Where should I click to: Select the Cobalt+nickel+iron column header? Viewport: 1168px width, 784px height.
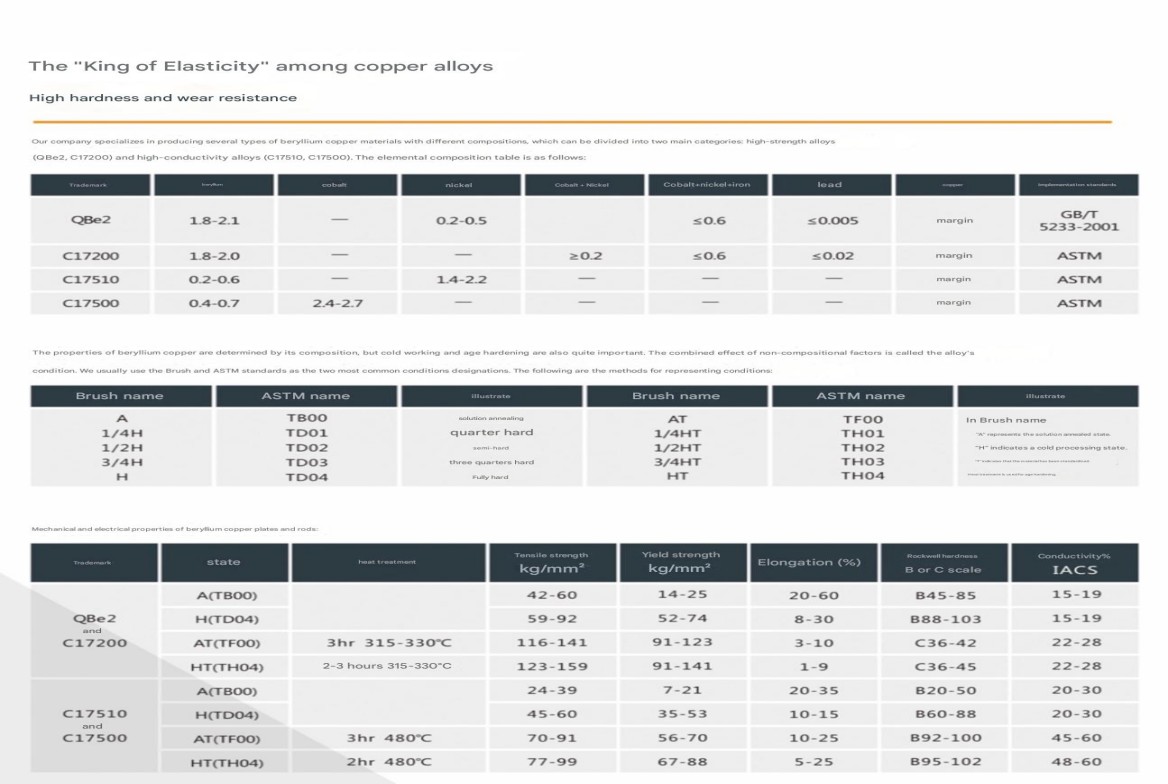(708, 185)
